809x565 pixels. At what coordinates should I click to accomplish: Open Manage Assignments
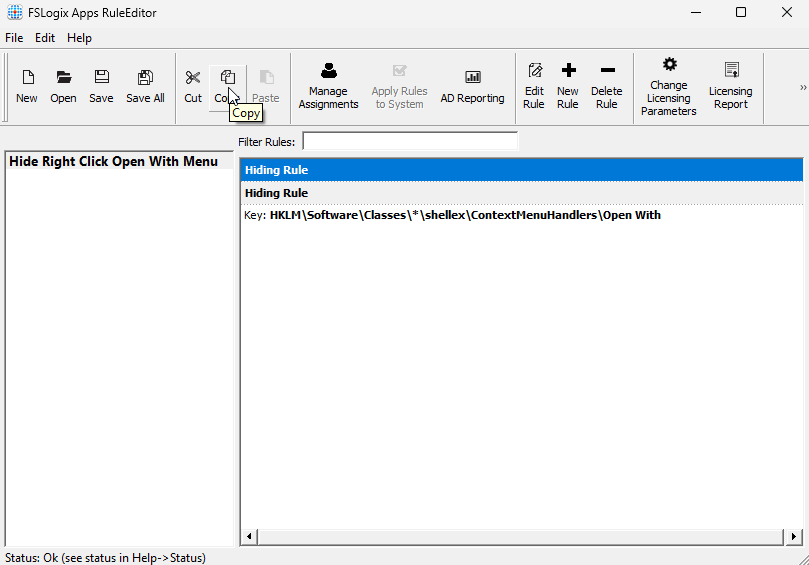(x=328, y=87)
